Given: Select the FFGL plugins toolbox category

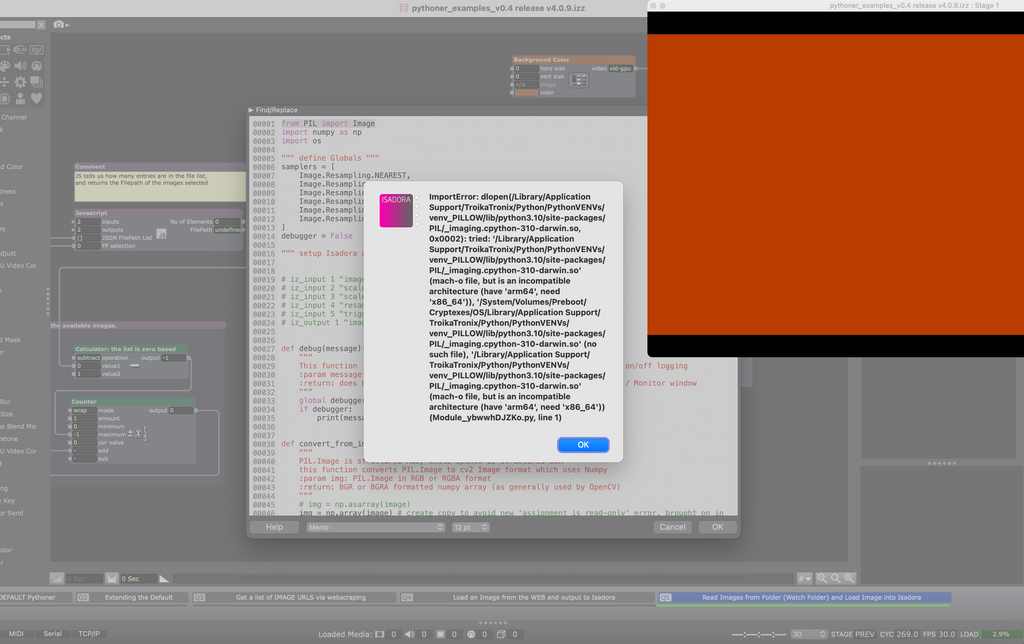Looking at the screenshot, I should [x=37, y=50].
